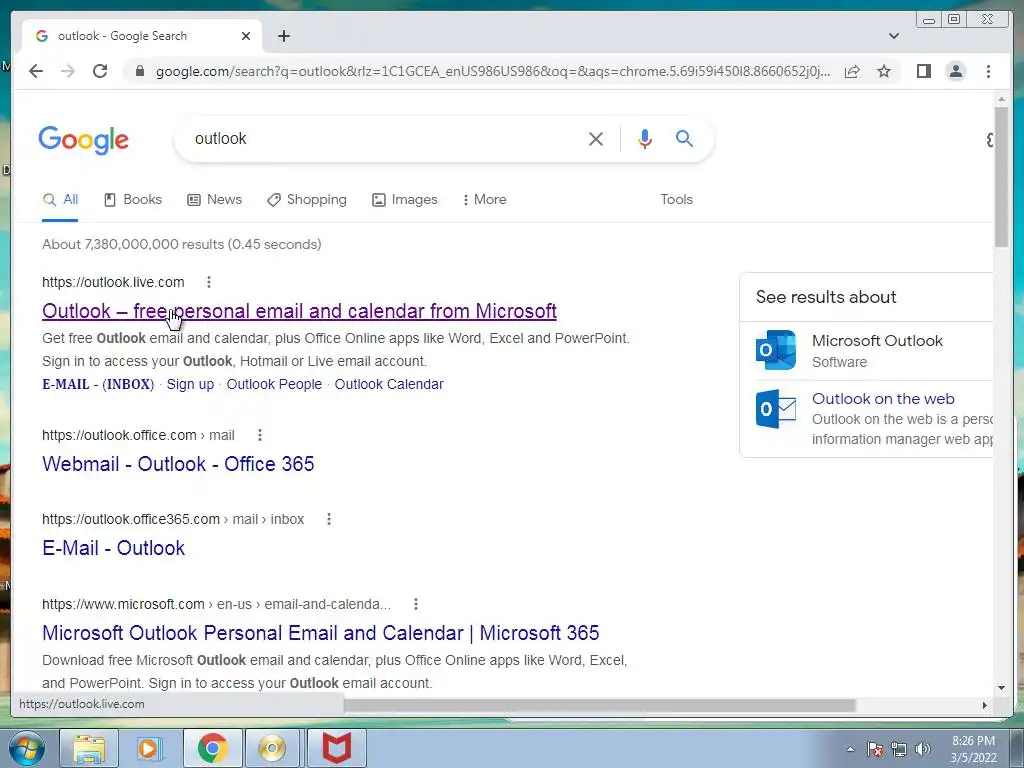
Task: Open Webmail - Outlook - Office 365 result
Action: tap(178, 464)
